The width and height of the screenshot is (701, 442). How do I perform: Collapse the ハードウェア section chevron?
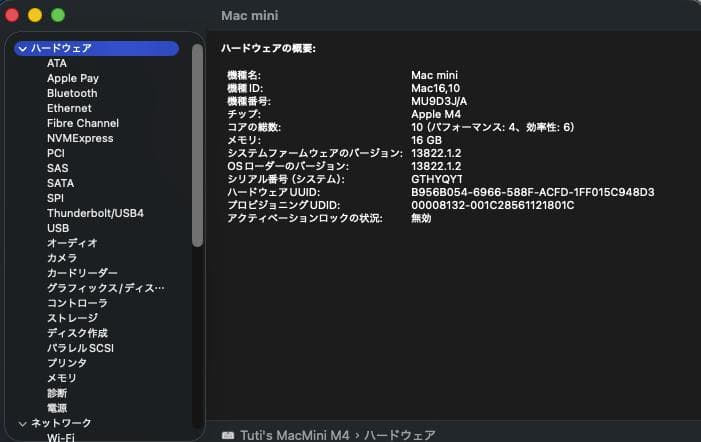pos(23,48)
